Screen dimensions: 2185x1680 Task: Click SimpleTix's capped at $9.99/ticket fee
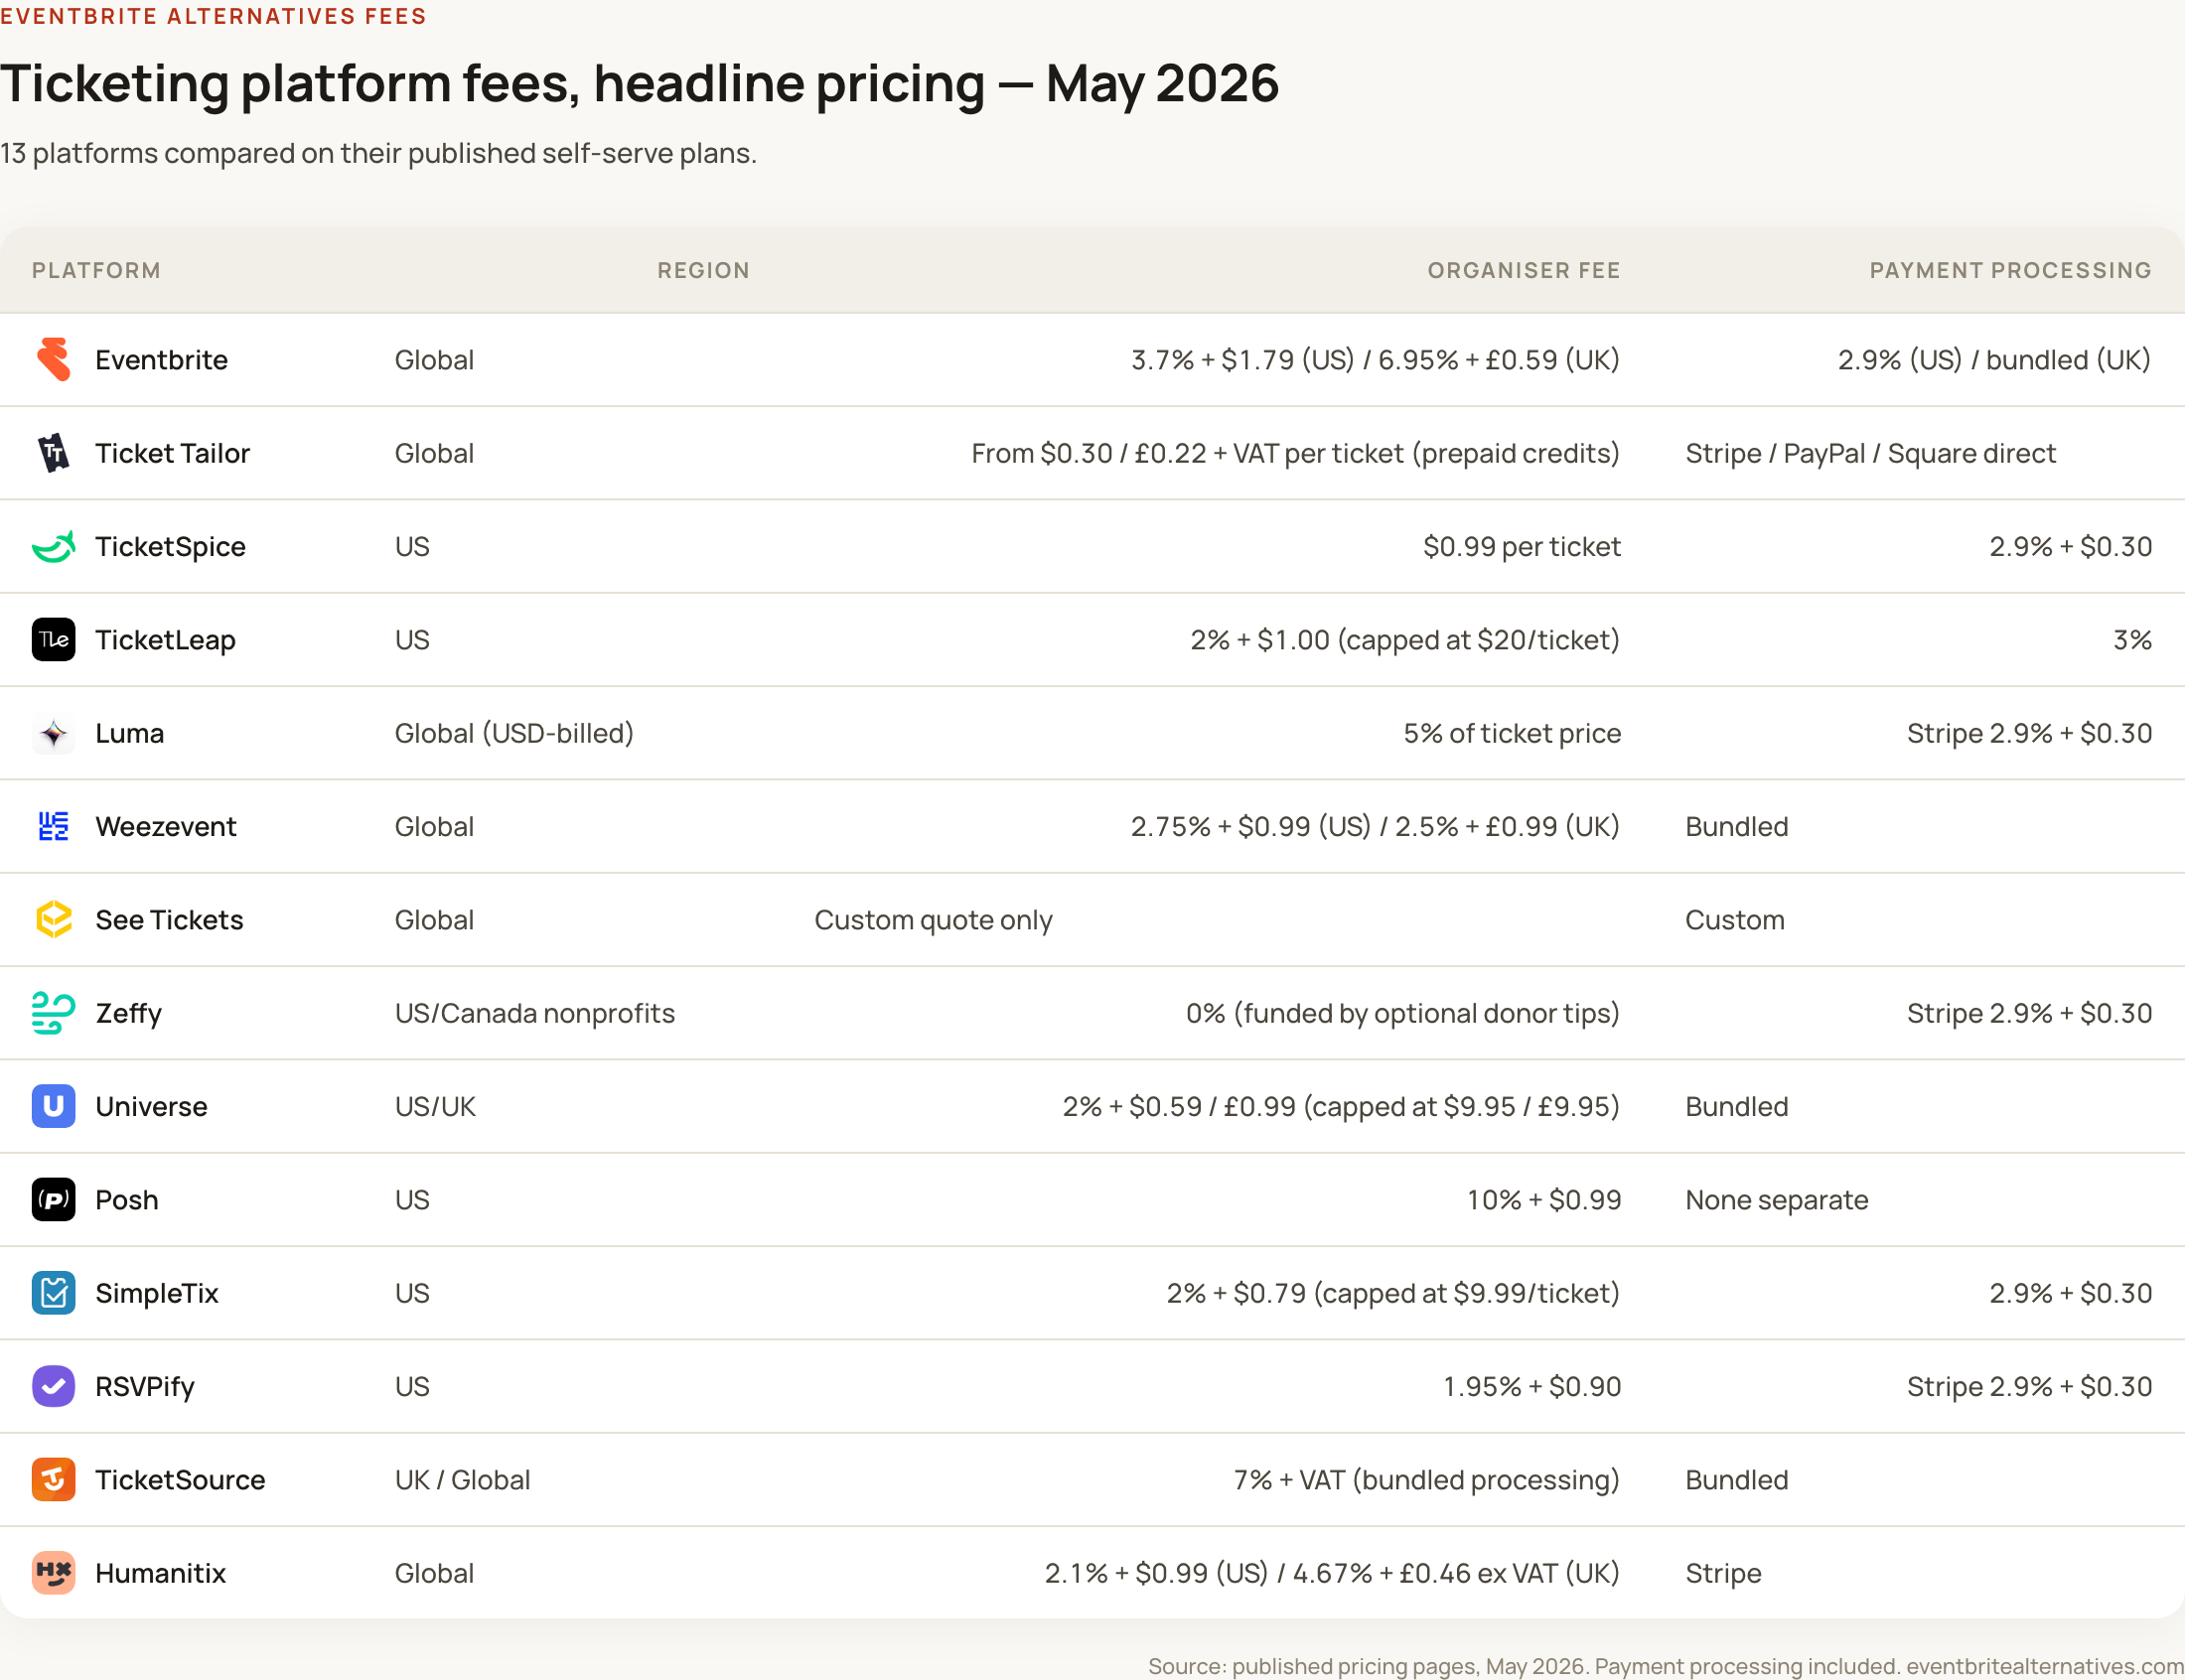(x=1393, y=1293)
